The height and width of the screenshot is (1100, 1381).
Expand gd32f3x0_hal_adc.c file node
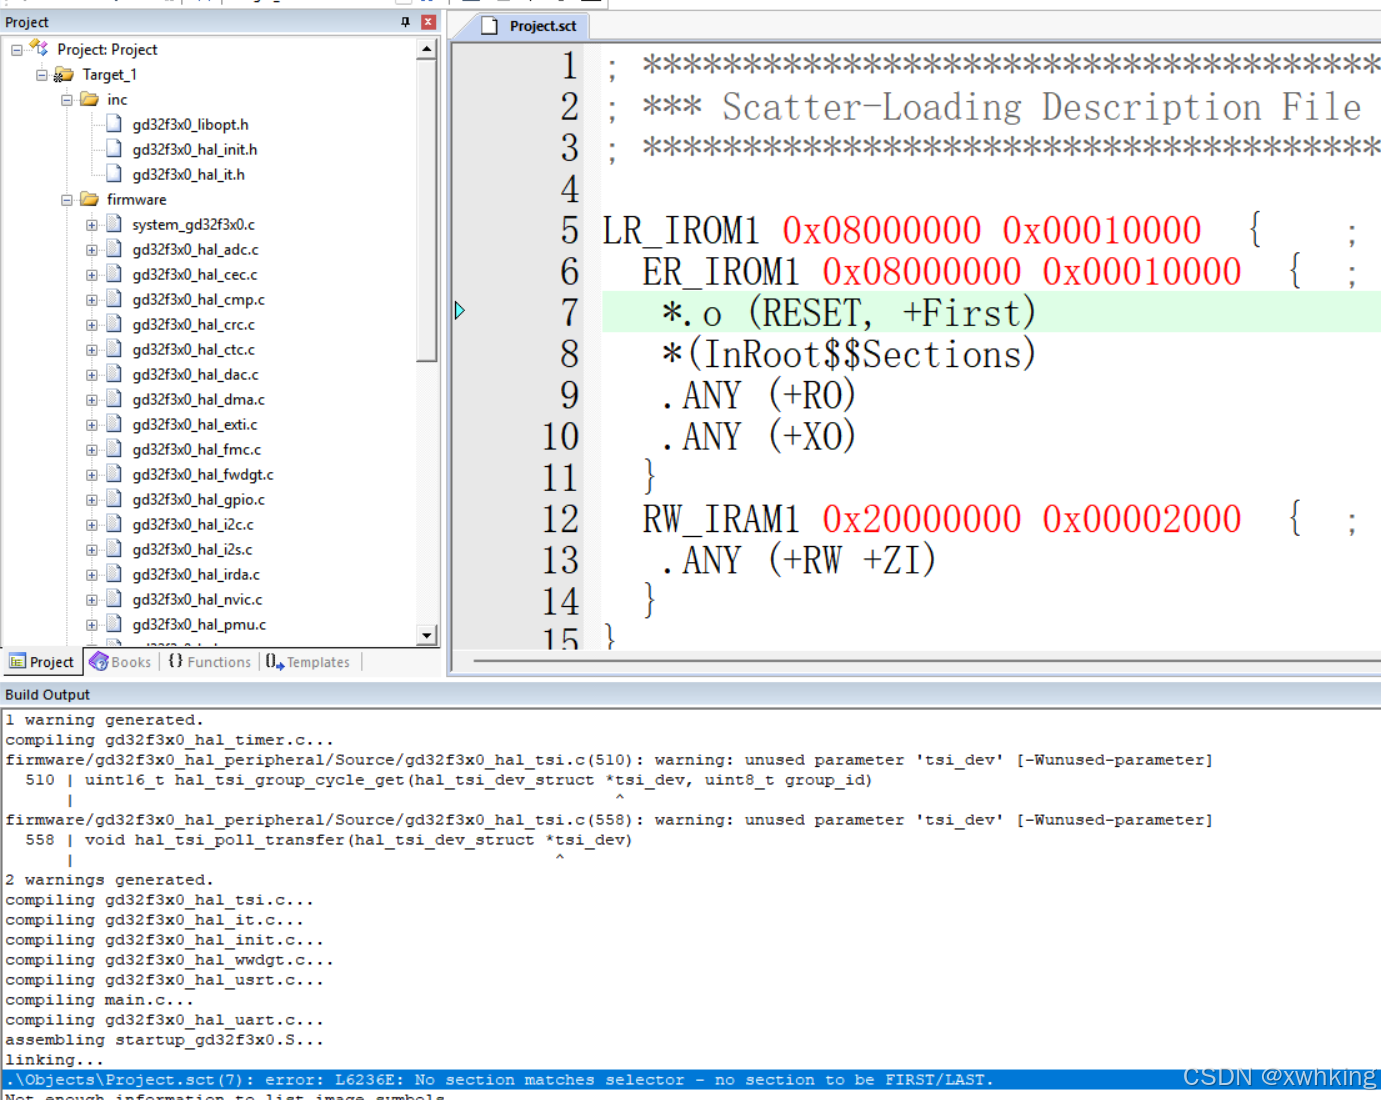[92, 250]
